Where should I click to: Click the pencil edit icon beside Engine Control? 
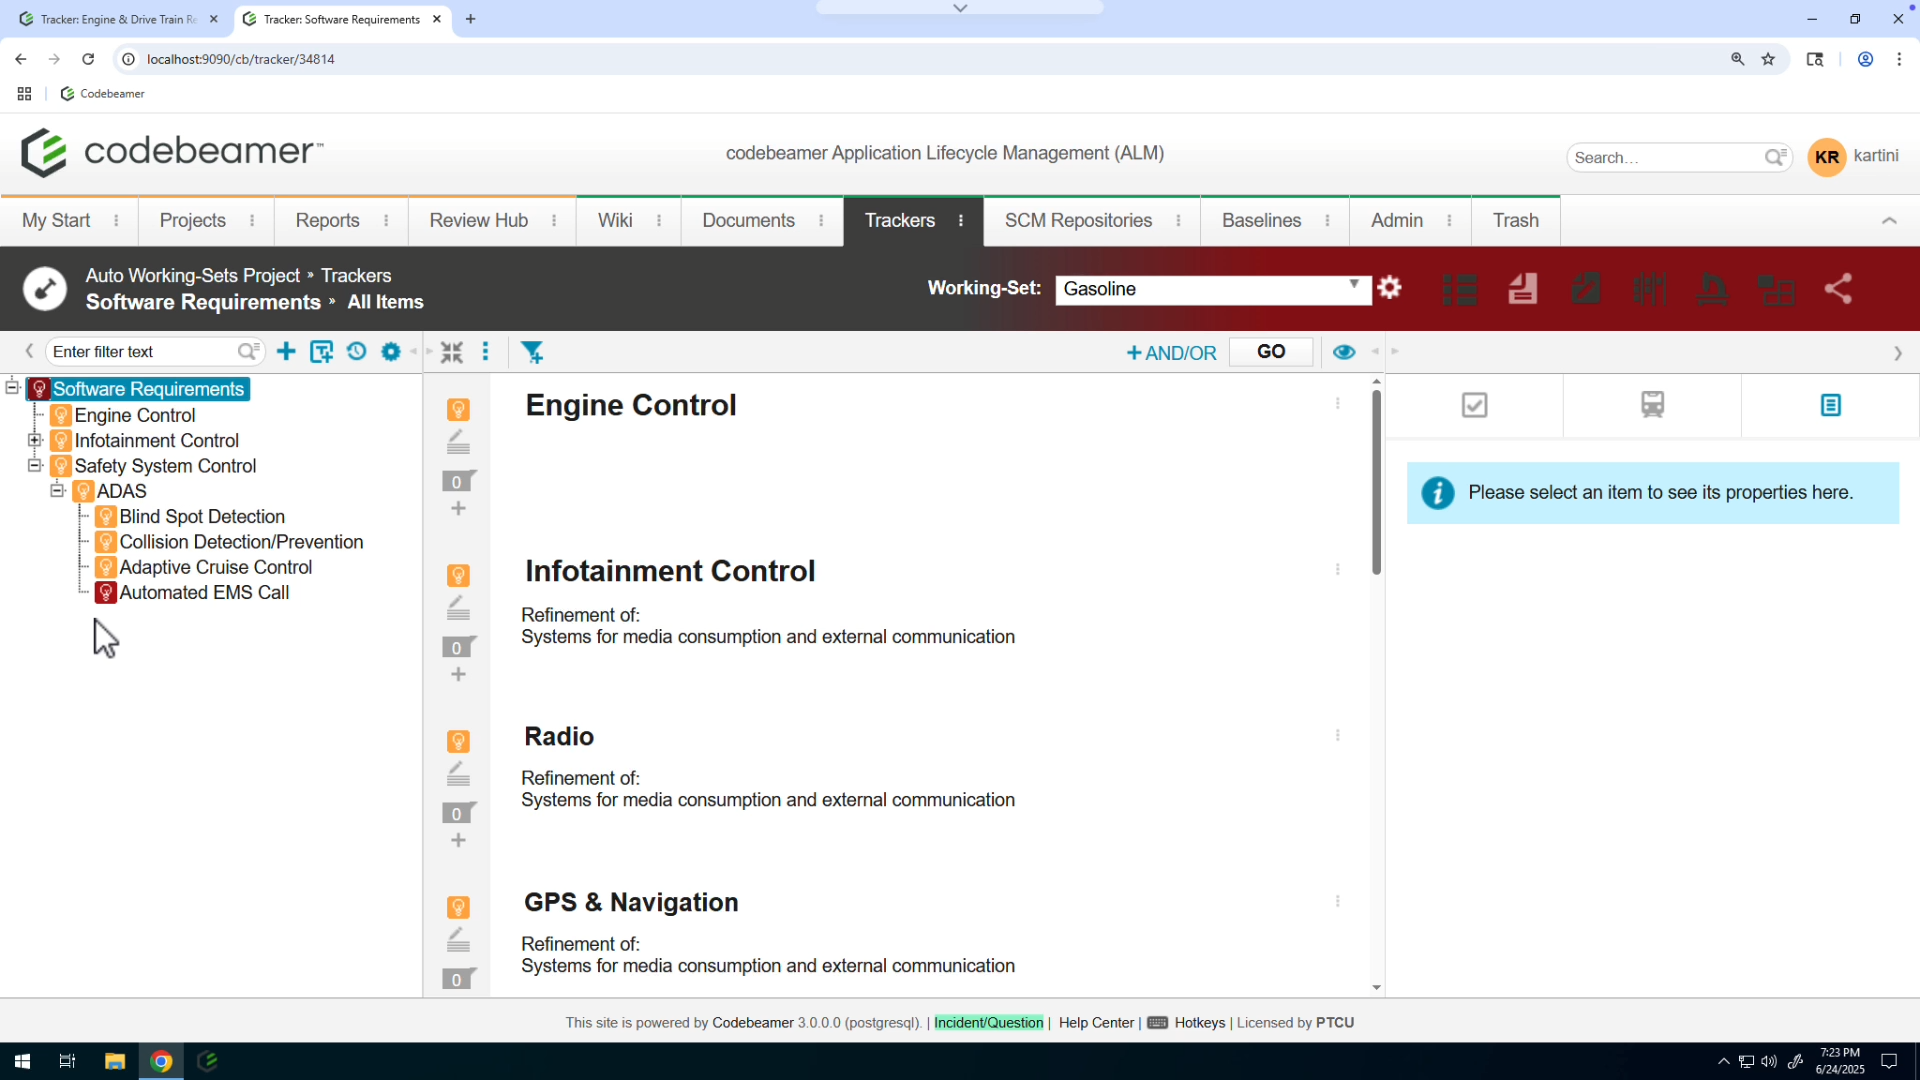pos(458,441)
